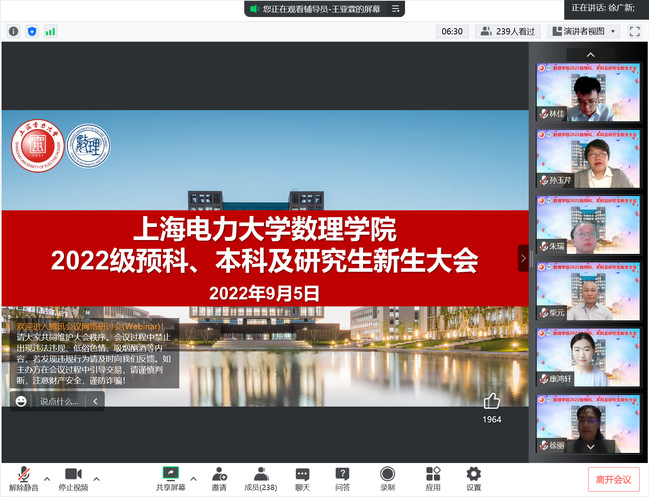Viewport: 649px width, 497px height.
Task: Expand video options arrow next to camera
Action: point(96,479)
